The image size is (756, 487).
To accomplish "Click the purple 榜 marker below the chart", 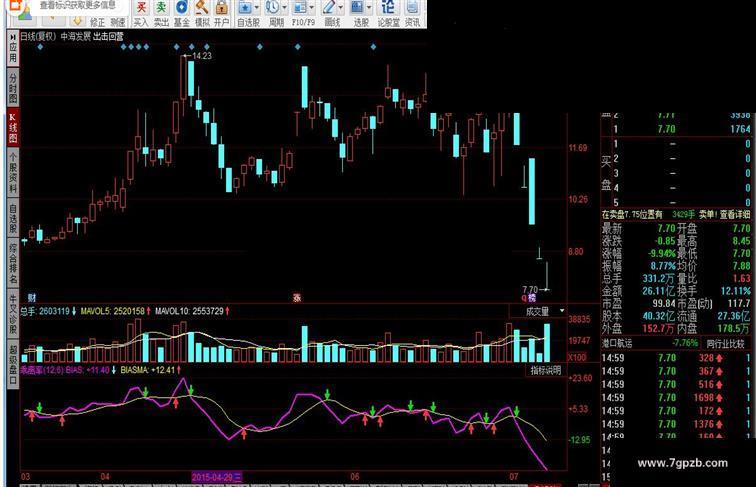I will pyautogui.click(x=532, y=298).
